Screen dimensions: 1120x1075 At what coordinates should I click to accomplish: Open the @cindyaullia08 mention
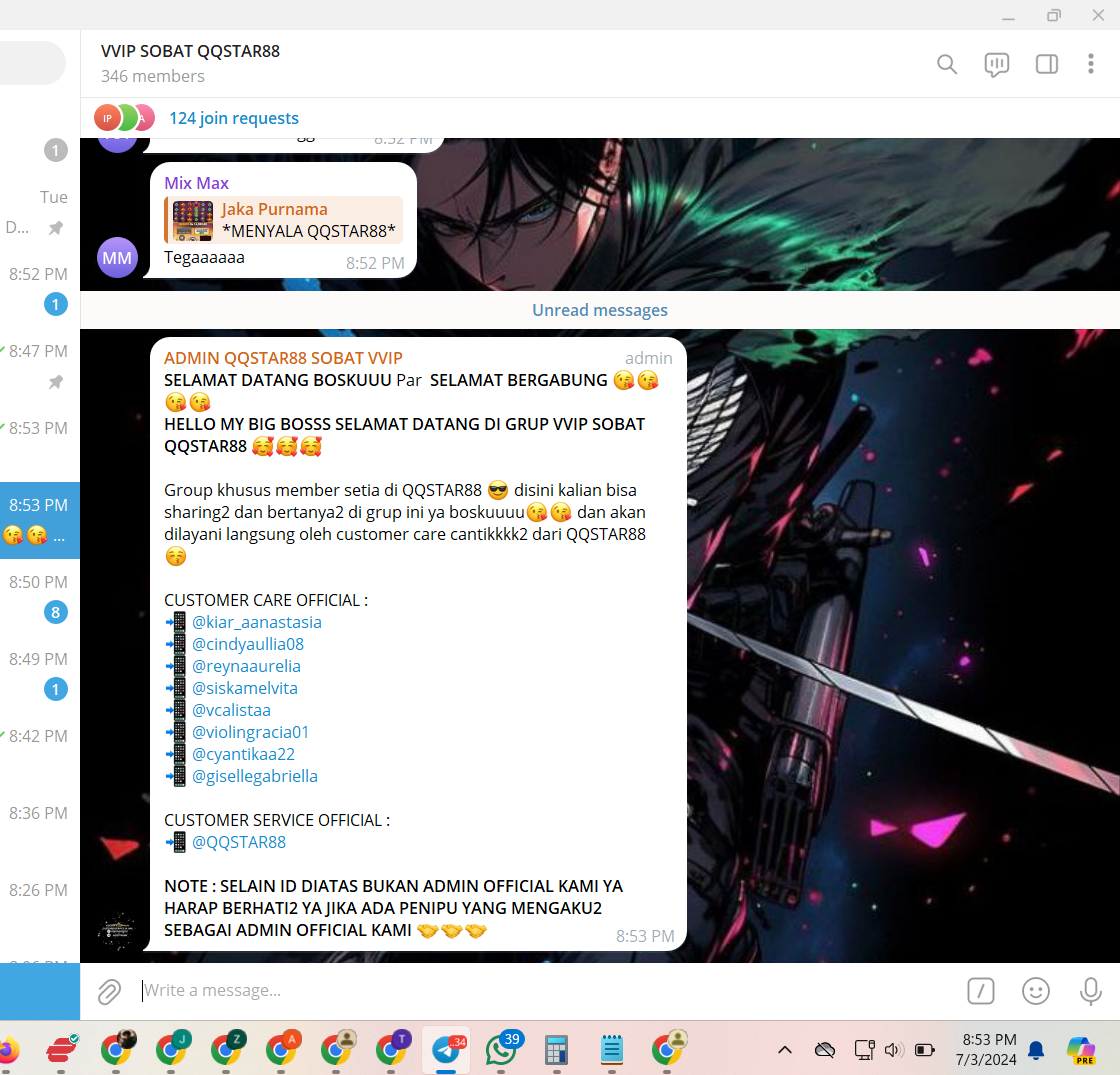(248, 644)
